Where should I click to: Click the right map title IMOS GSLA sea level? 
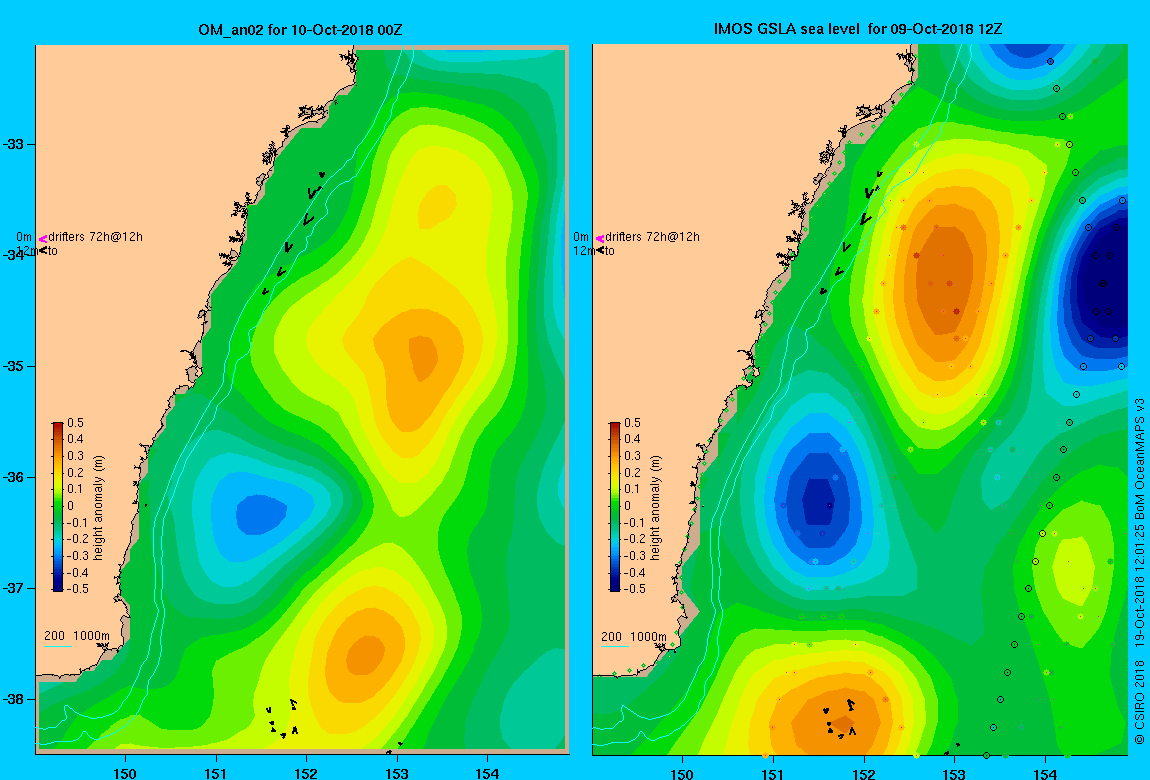[788, 29]
